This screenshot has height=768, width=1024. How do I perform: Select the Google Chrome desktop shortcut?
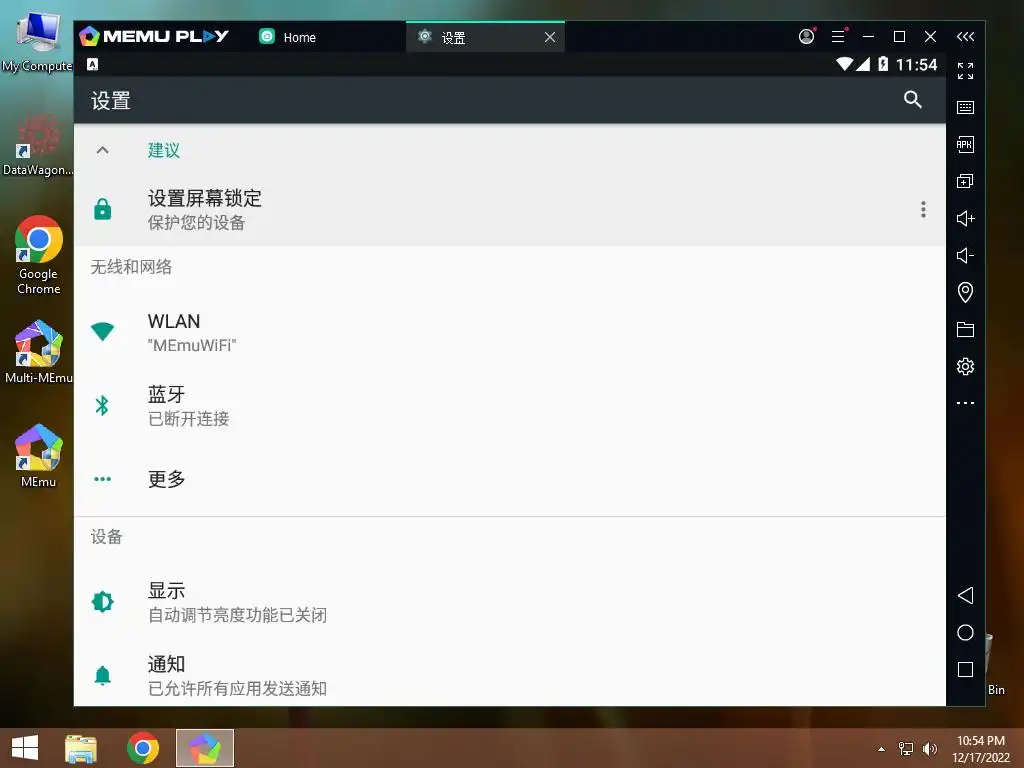39,256
